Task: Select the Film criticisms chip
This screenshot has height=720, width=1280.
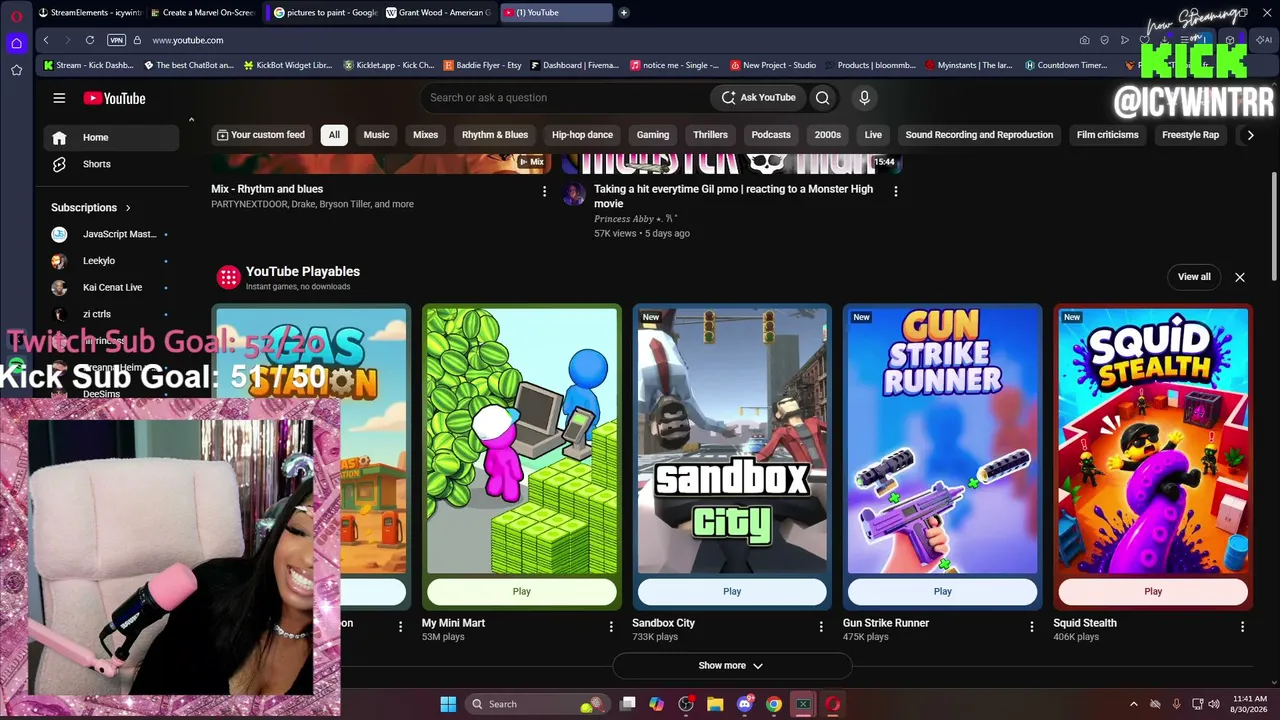Action: click(1108, 135)
